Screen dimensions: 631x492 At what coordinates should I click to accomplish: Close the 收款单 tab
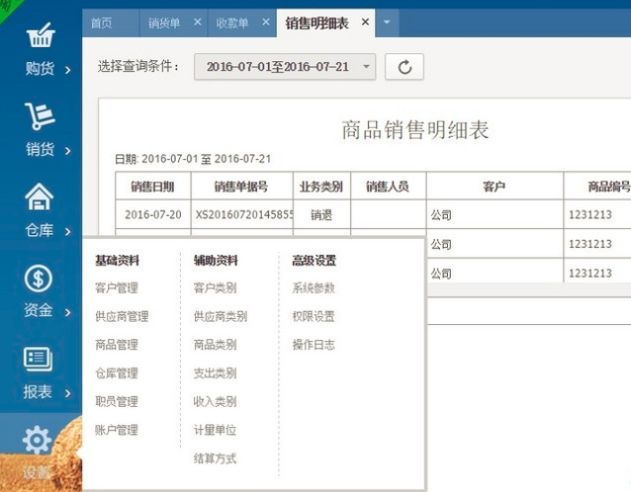tap(266, 21)
